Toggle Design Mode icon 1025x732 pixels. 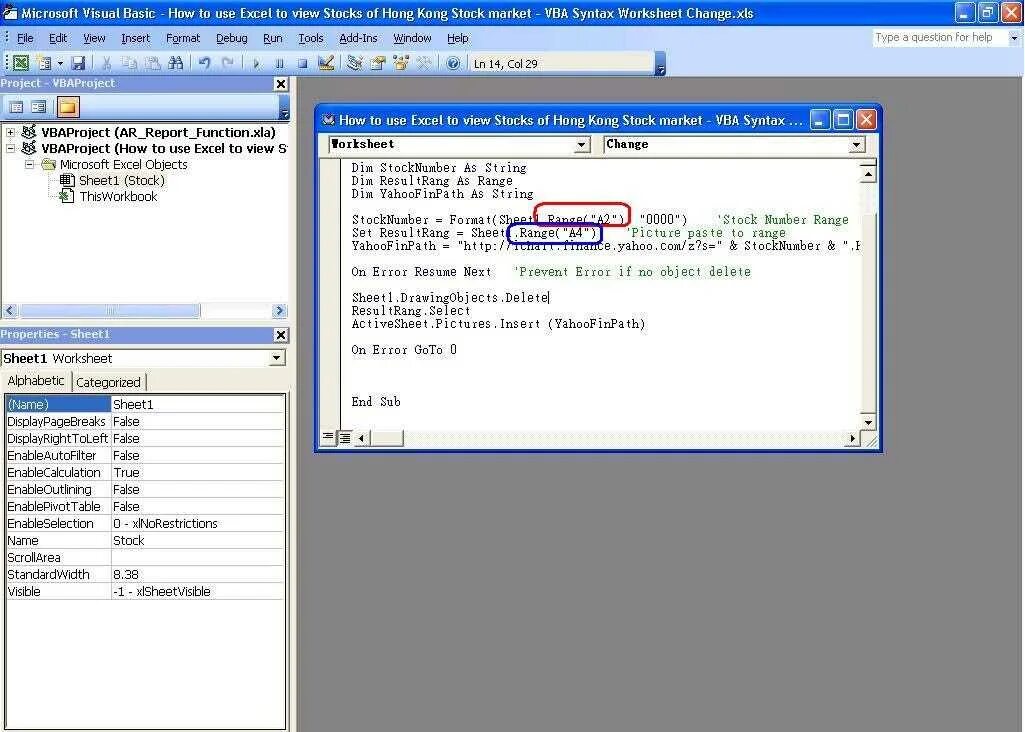tap(326, 63)
